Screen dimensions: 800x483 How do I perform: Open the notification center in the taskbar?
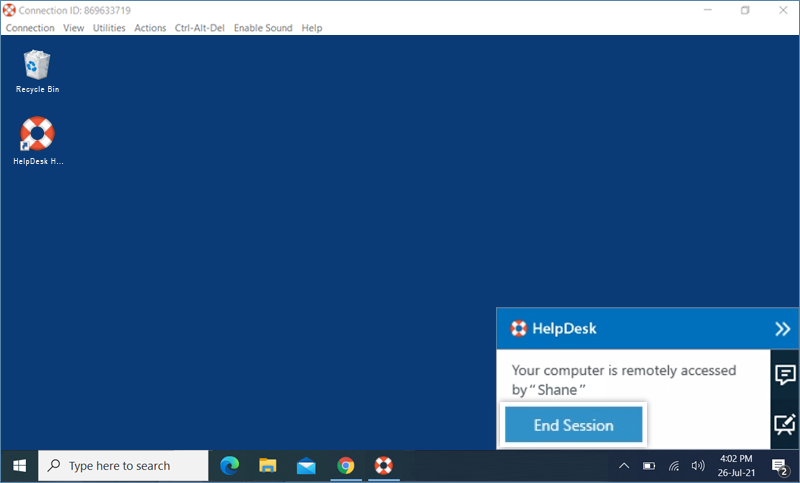point(779,466)
